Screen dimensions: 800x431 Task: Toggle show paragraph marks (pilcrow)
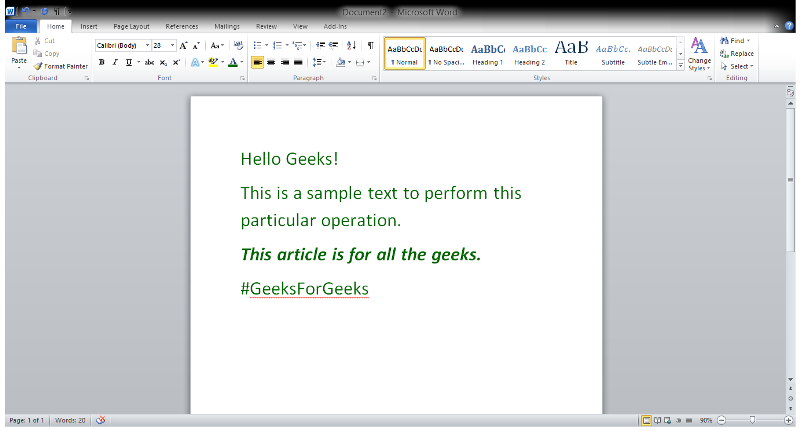pyautogui.click(x=370, y=45)
